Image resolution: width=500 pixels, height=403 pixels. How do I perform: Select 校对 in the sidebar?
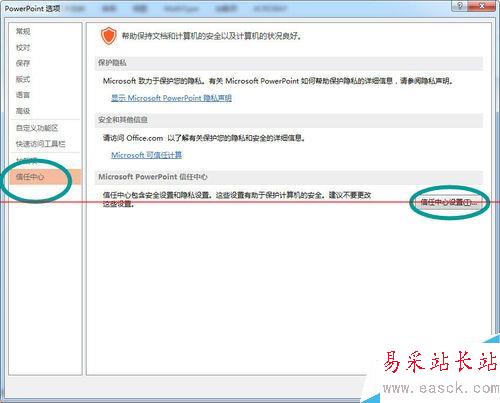(x=23, y=47)
